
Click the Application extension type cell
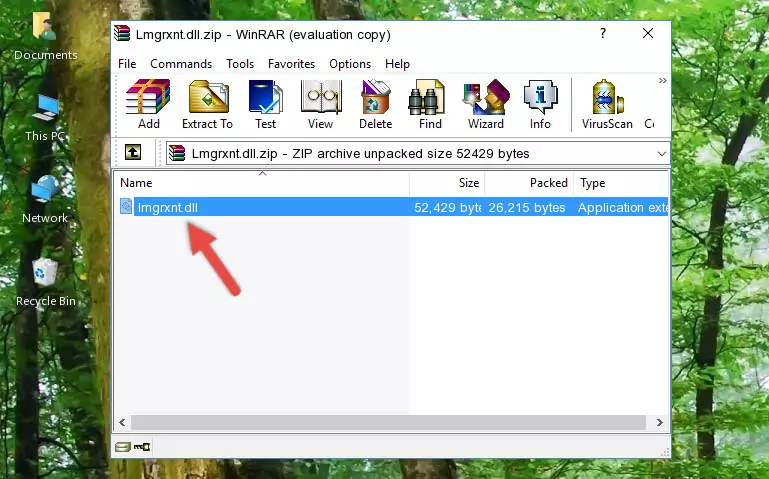click(622, 207)
